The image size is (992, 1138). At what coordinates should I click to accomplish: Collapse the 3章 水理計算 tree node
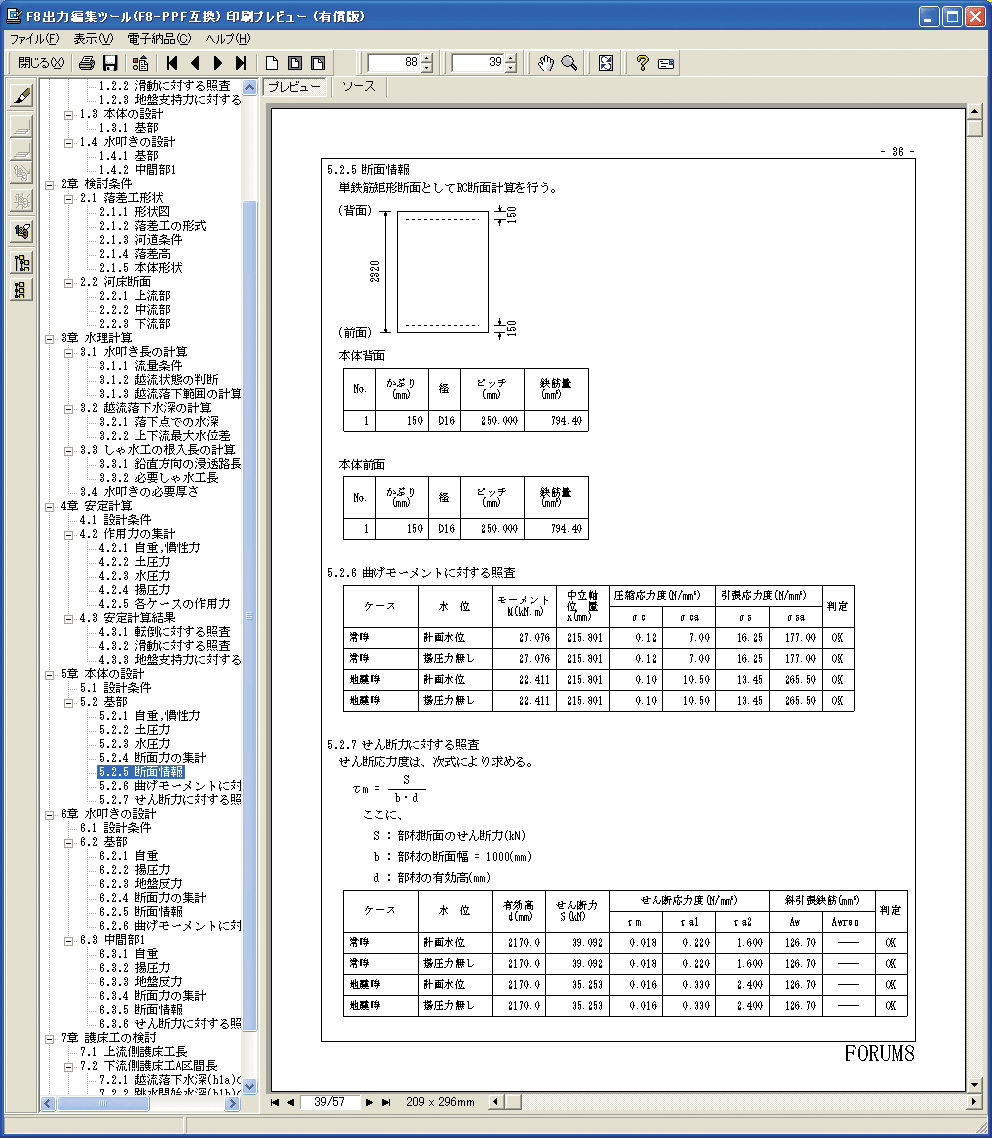(50, 338)
